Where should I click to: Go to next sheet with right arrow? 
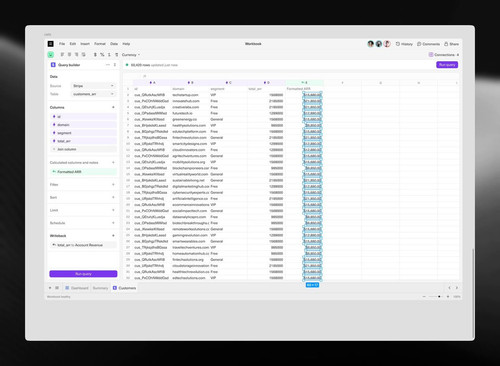(x=457, y=288)
